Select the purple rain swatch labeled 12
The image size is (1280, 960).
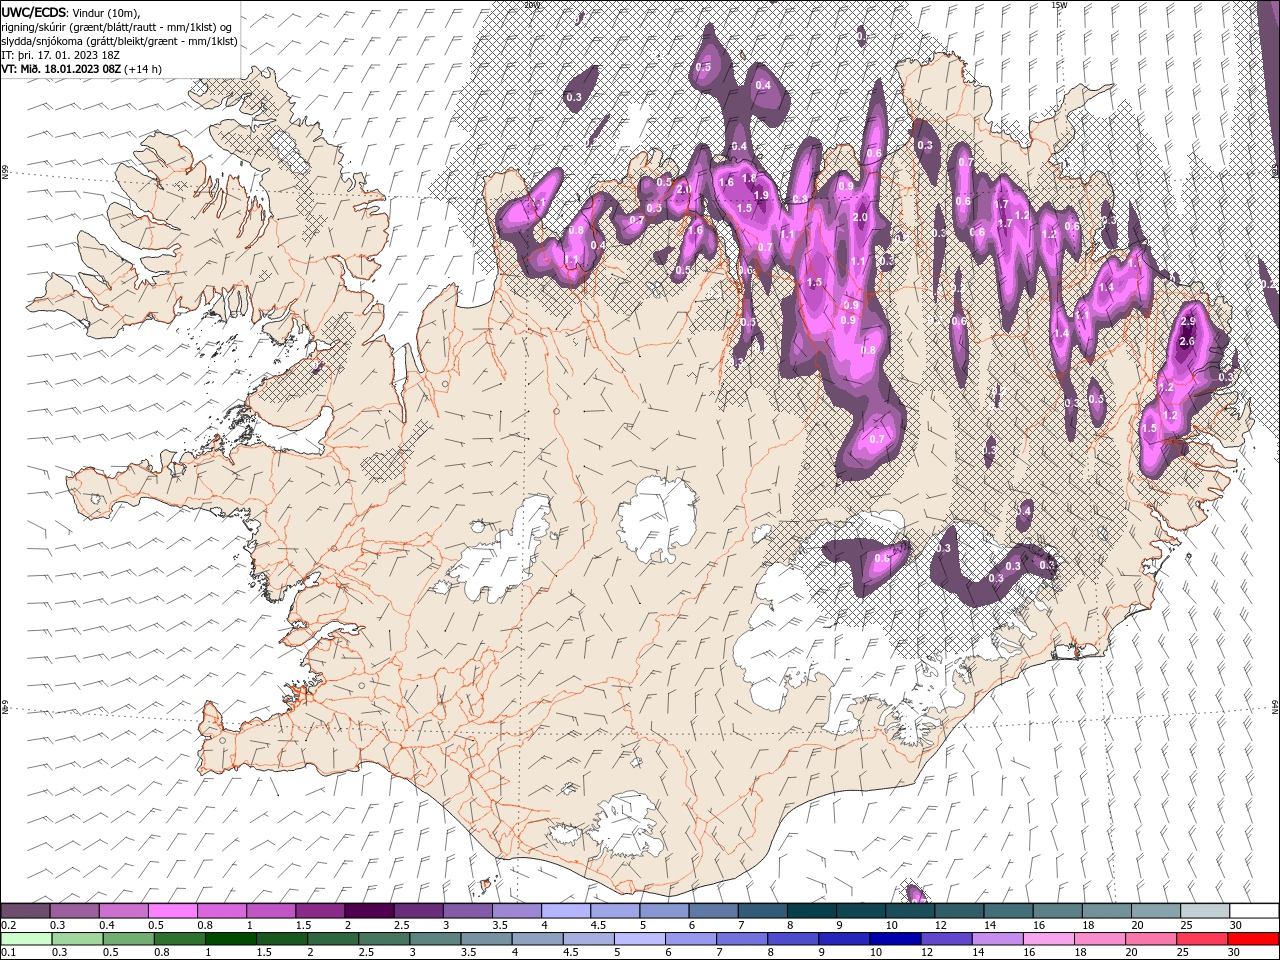[x=945, y=939]
